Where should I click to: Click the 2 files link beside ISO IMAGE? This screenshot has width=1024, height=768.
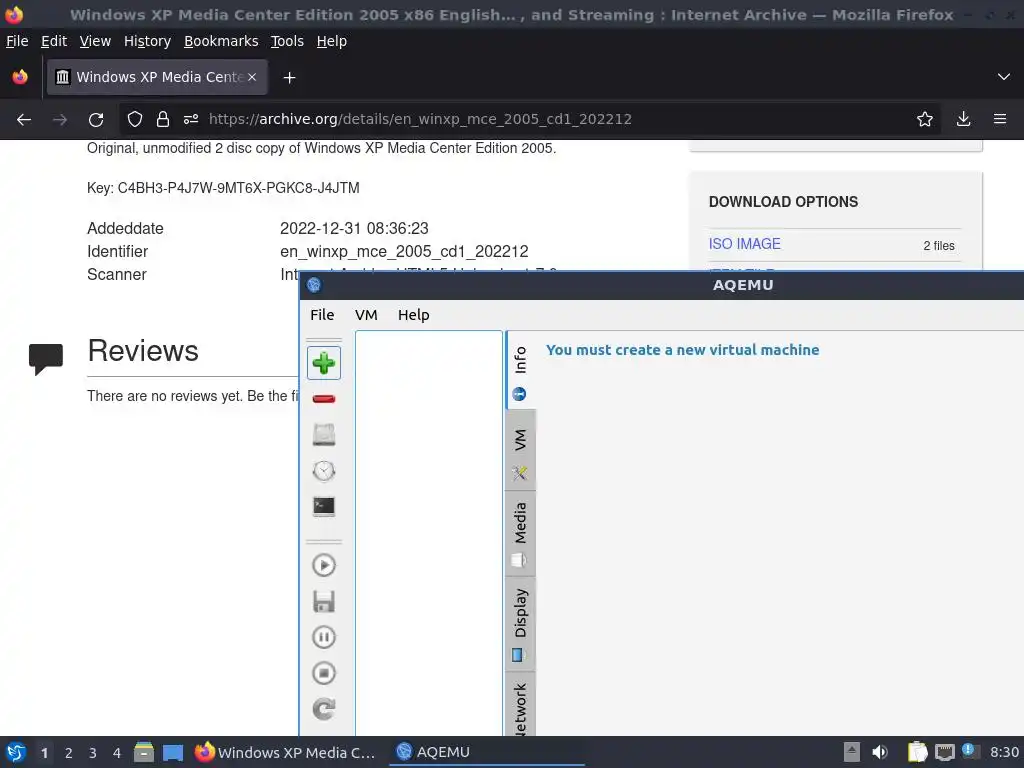coord(938,246)
